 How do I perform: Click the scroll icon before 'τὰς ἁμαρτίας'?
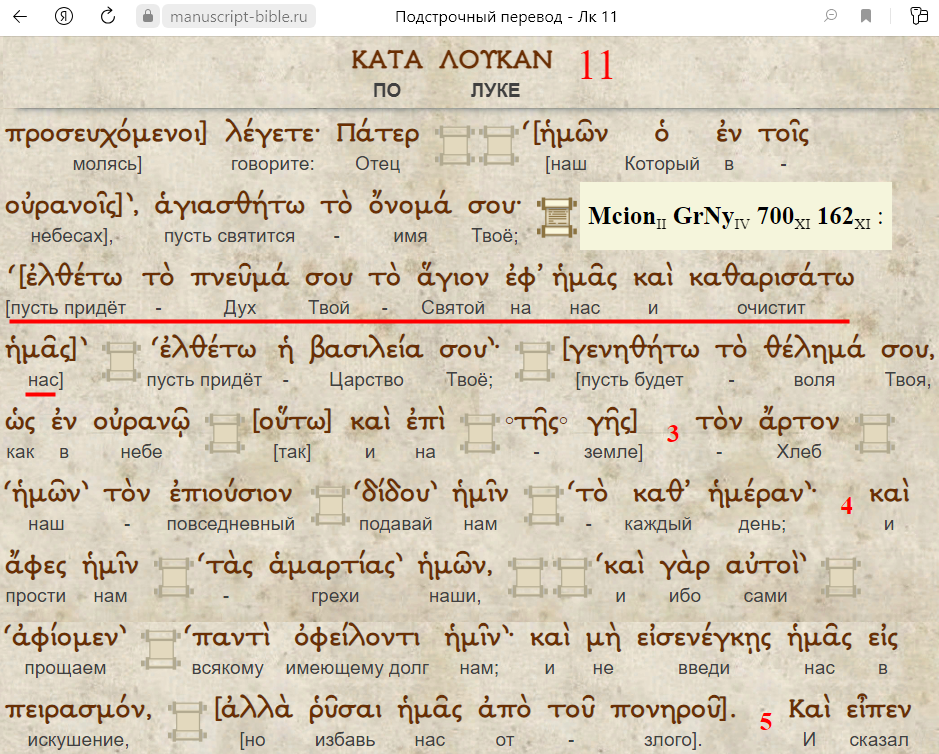tap(175, 577)
